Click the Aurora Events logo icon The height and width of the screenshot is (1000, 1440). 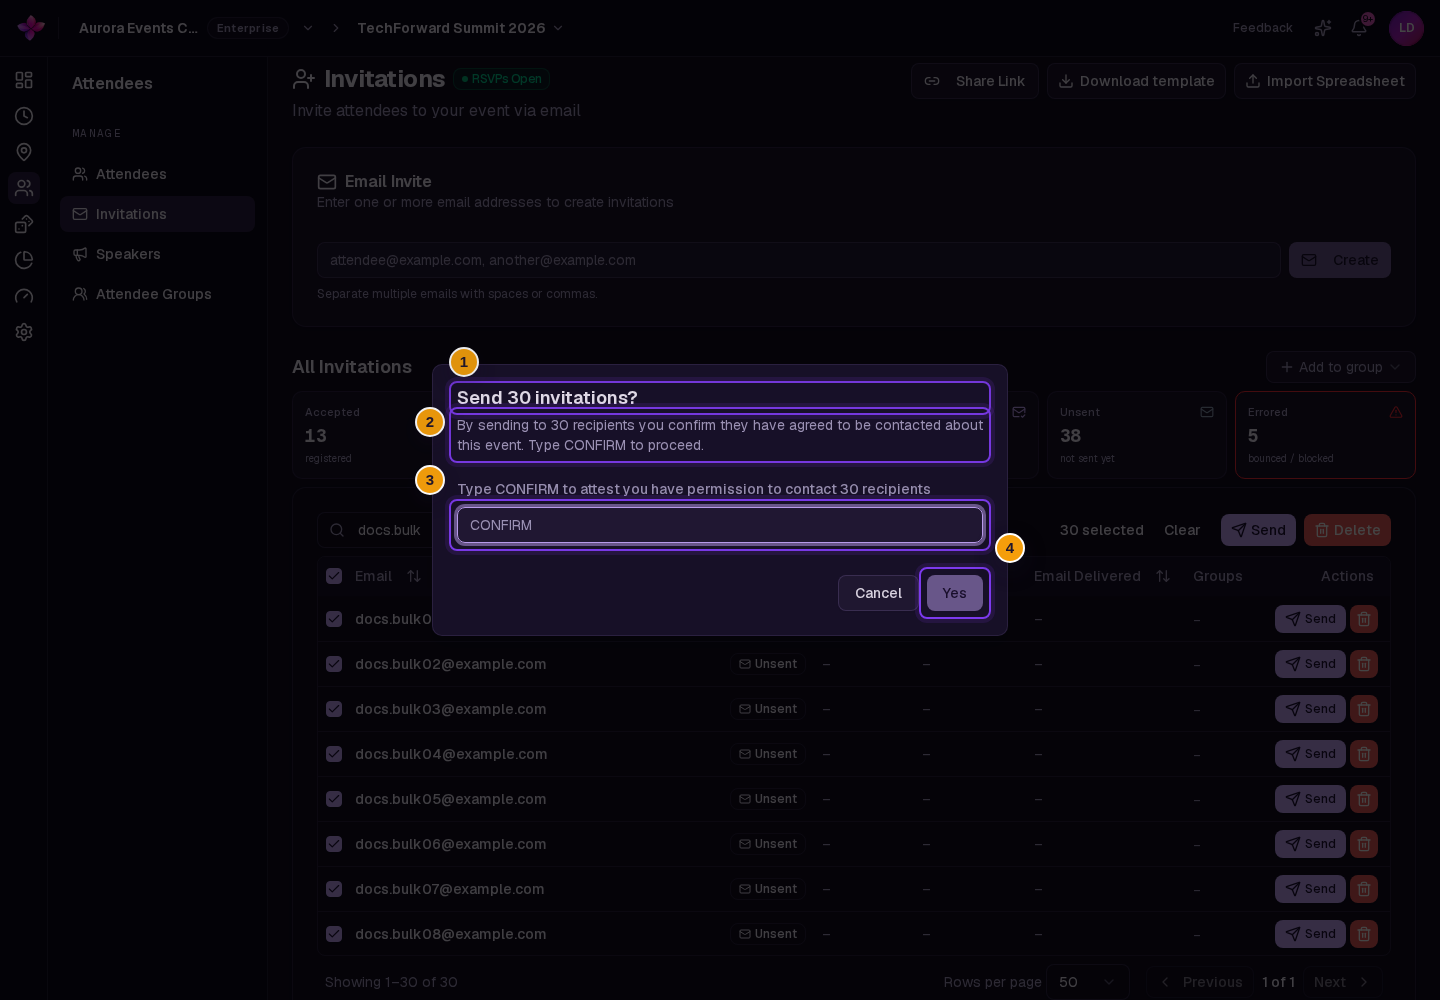tap(31, 28)
